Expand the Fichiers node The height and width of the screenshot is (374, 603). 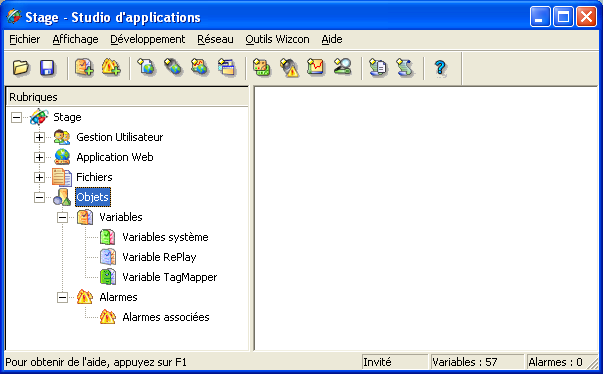(39, 177)
